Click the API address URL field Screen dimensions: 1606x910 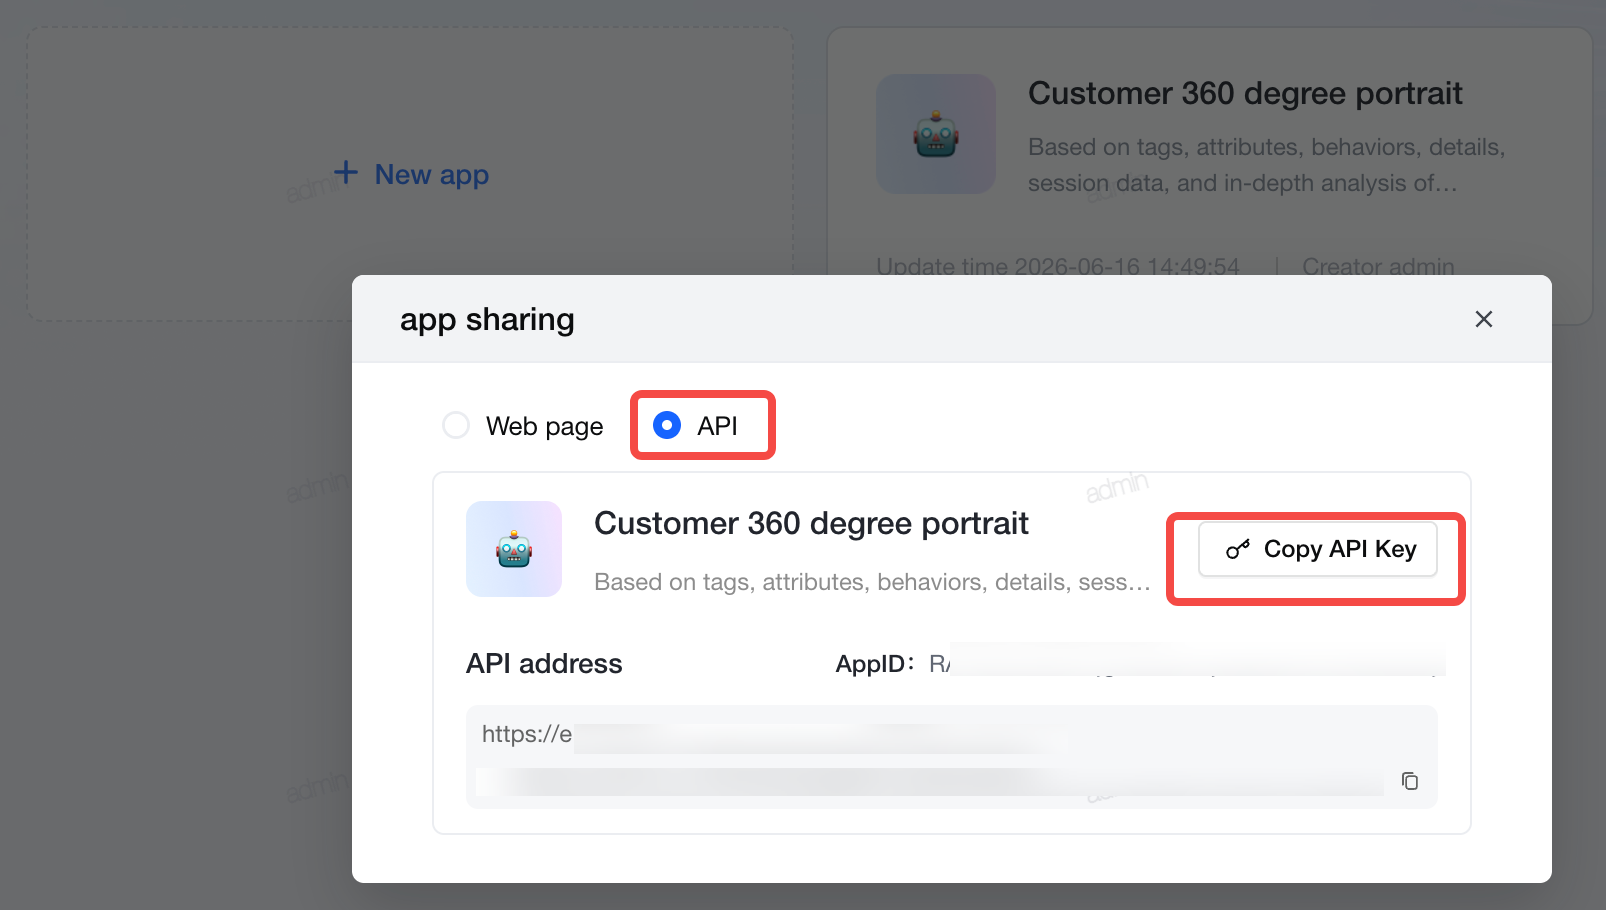click(952, 757)
